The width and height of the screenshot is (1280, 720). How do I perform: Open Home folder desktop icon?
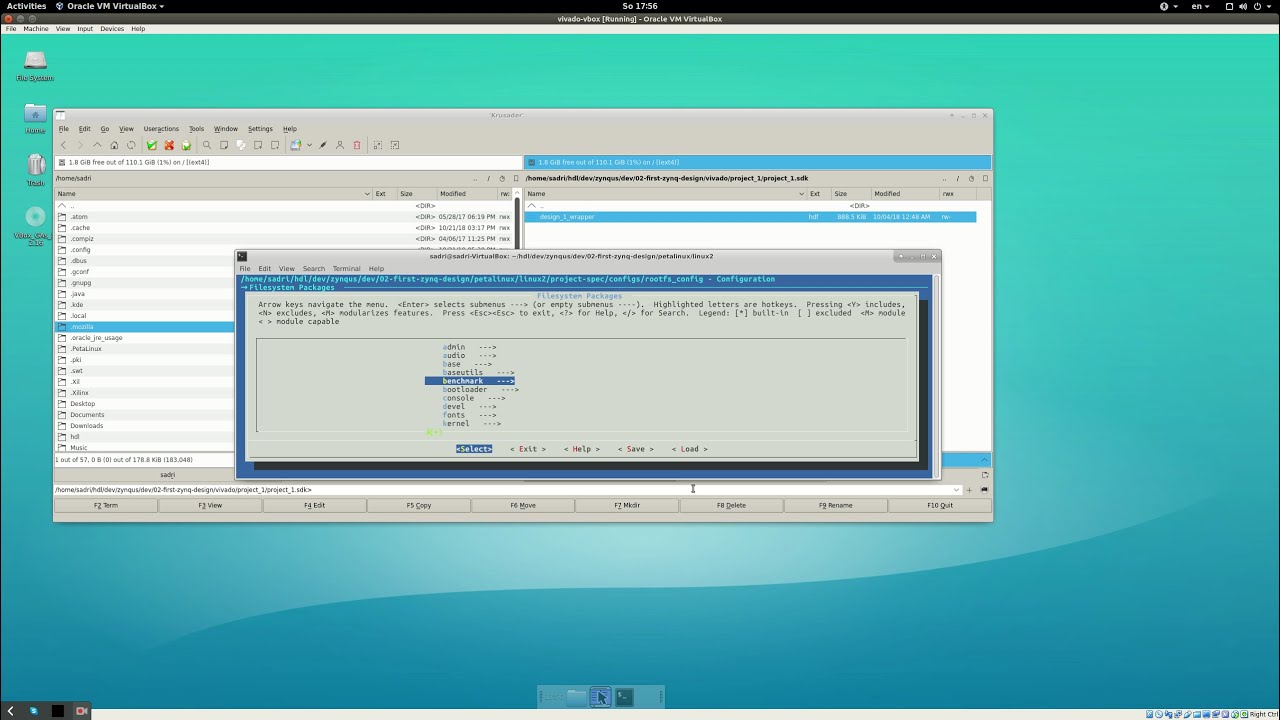tap(35, 119)
